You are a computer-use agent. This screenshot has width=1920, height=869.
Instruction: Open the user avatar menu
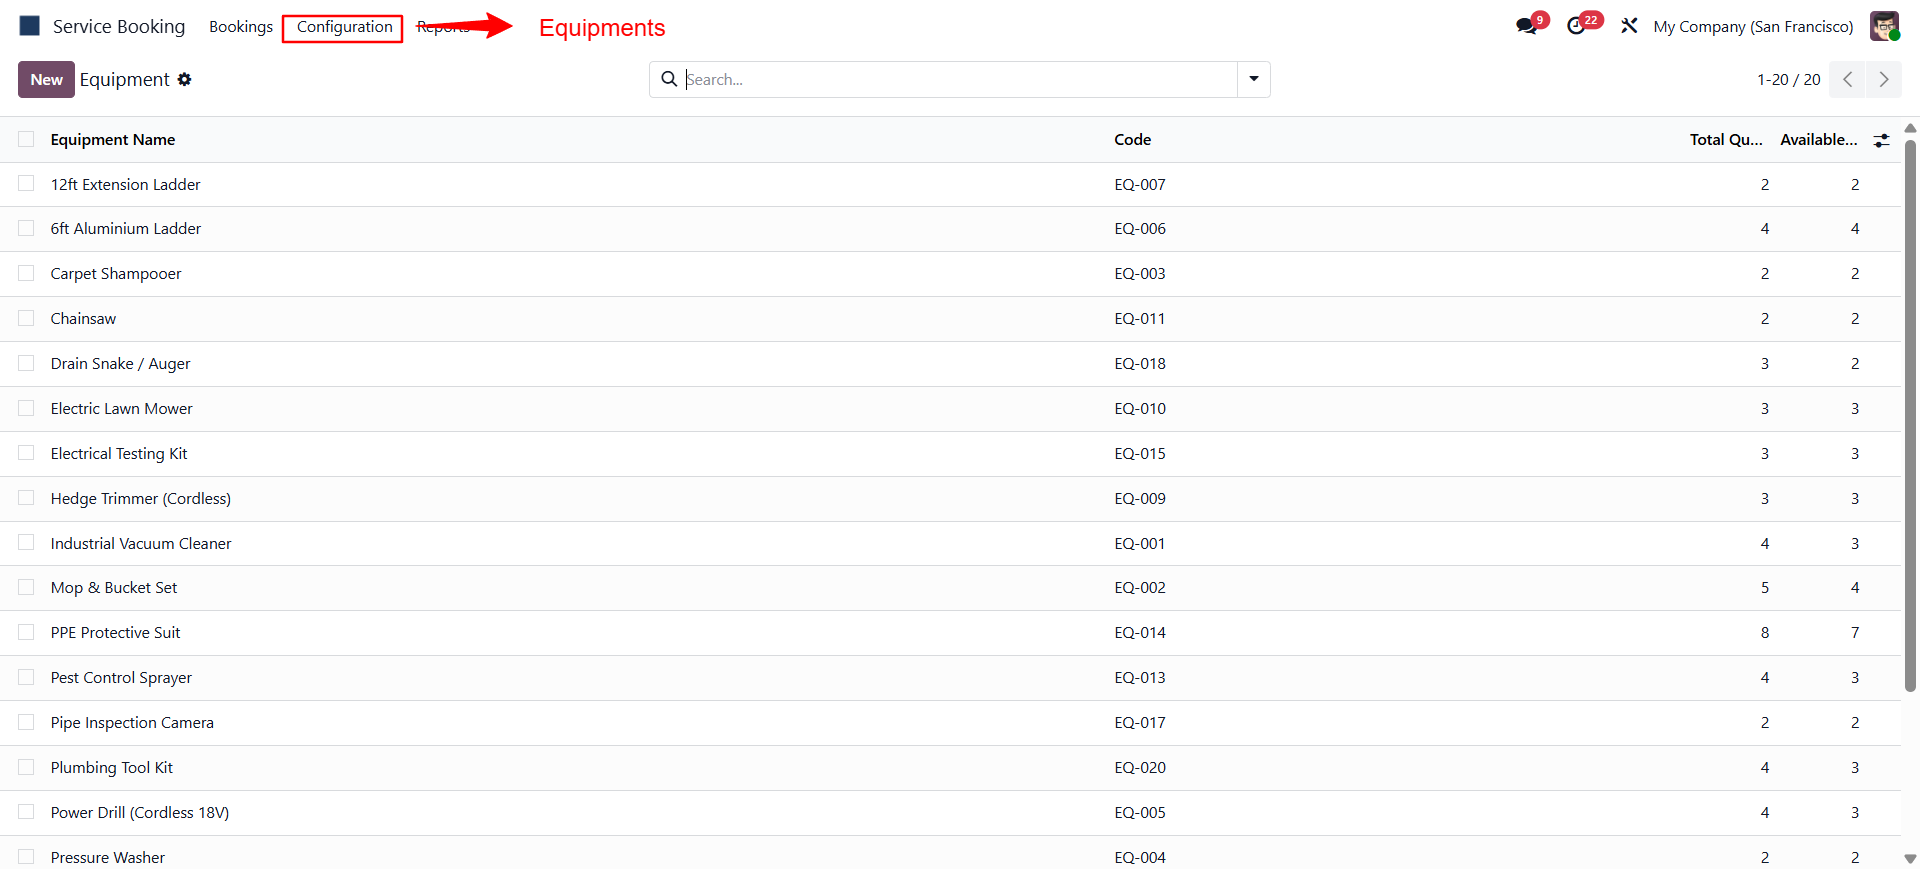[1884, 26]
